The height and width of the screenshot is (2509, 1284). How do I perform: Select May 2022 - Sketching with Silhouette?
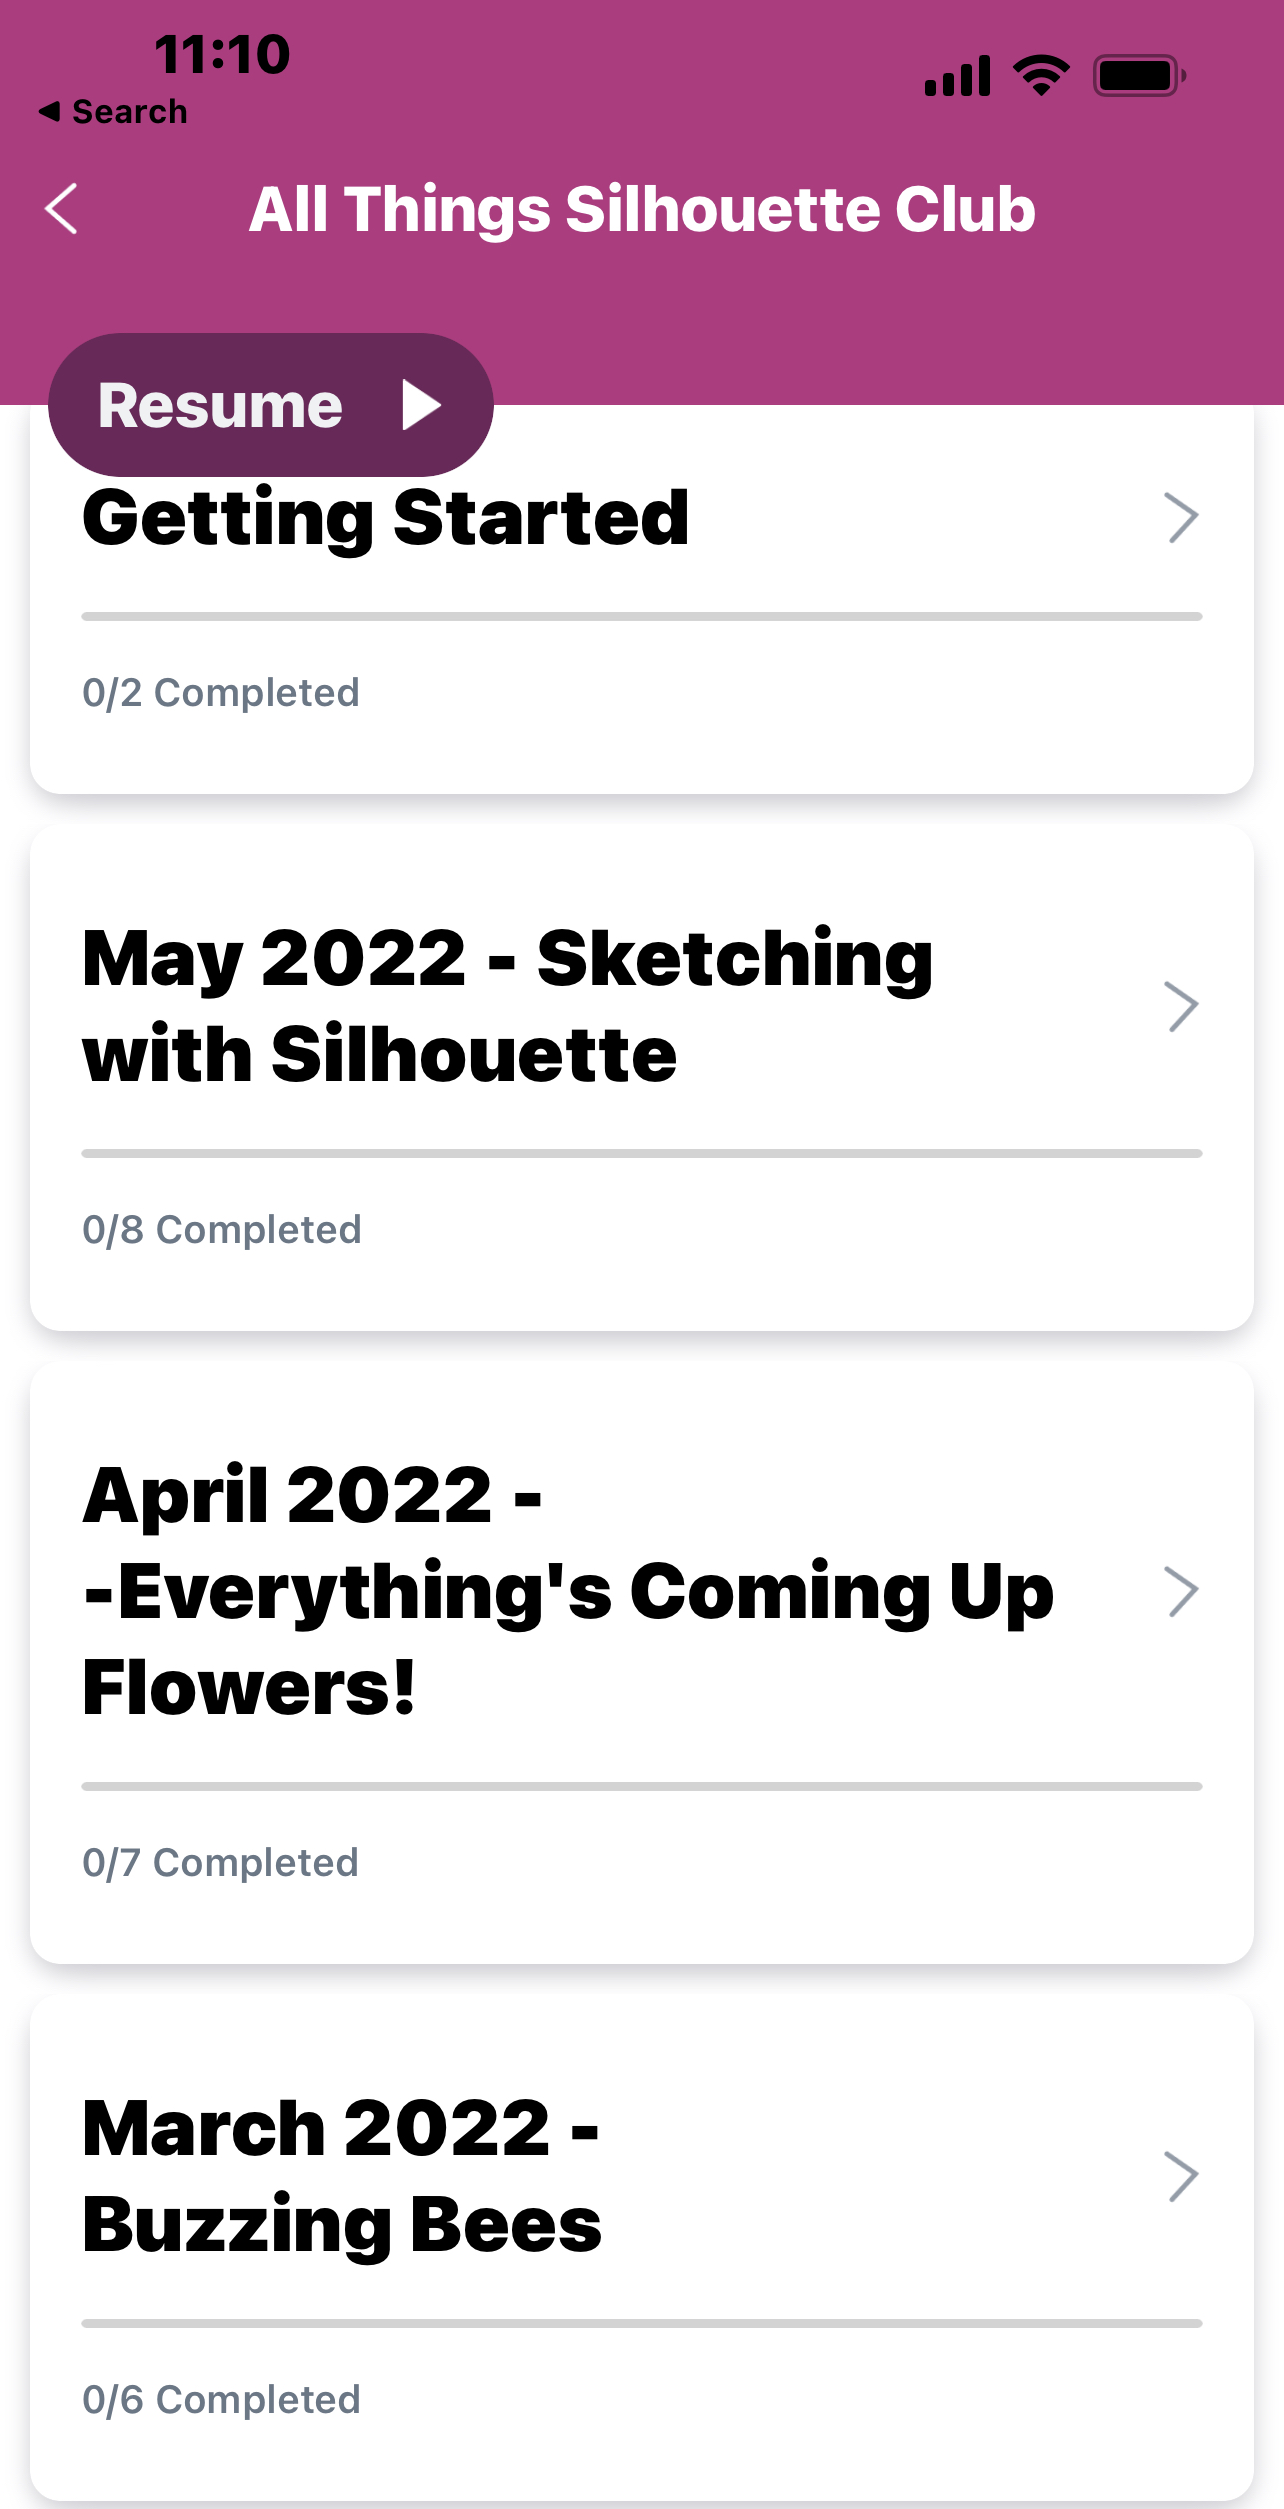[x=508, y=1006]
